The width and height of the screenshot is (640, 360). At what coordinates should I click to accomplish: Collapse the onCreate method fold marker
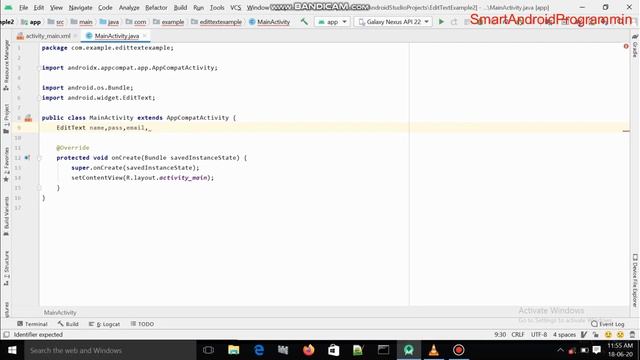(39, 158)
